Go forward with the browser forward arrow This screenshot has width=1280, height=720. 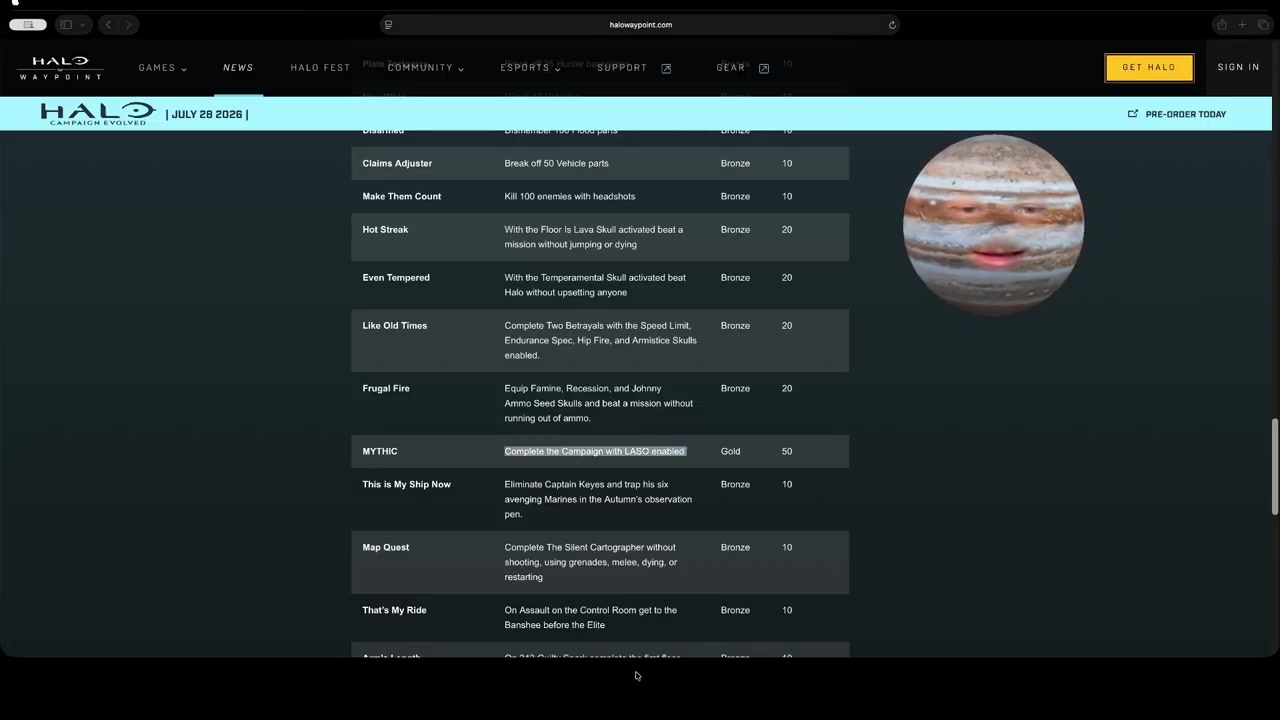click(128, 25)
